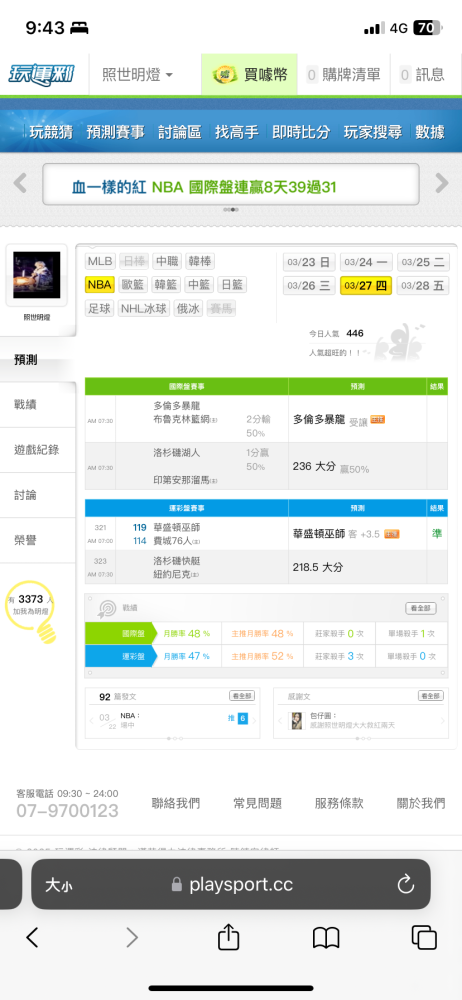Choose date 03/23 日
This screenshot has width=462, height=1000.
pyautogui.click(x=309, y=262)
